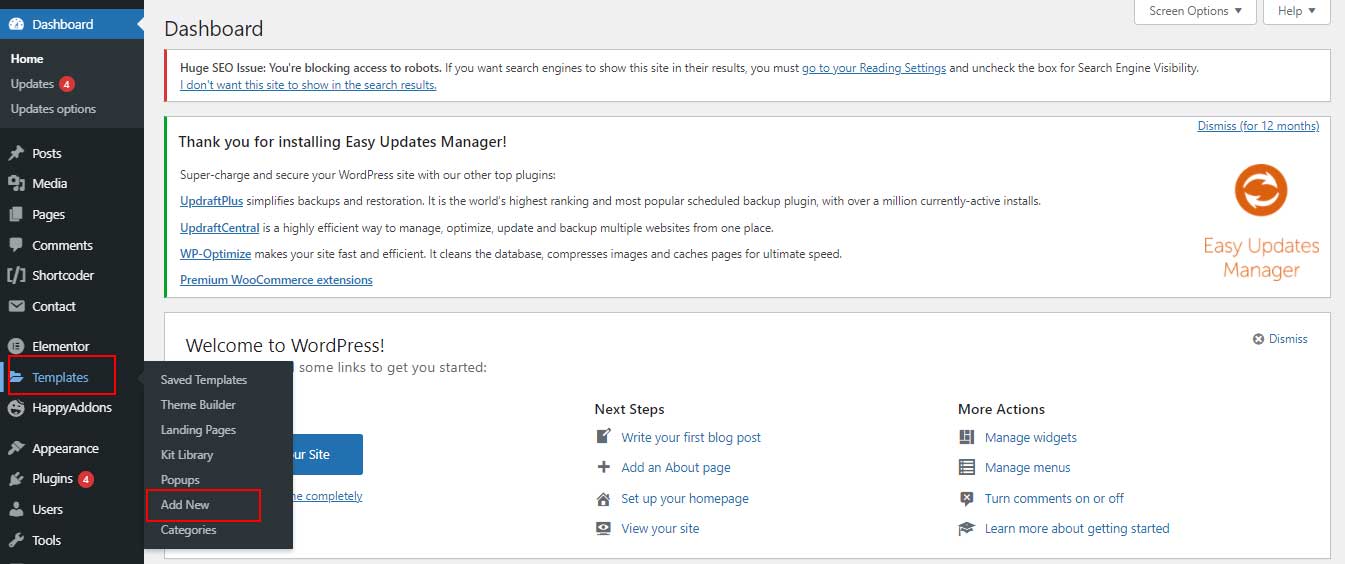The width and height of the screenshot is (1345, 564).
Task: Click Turn comments on or off link
Action: 1054,498
